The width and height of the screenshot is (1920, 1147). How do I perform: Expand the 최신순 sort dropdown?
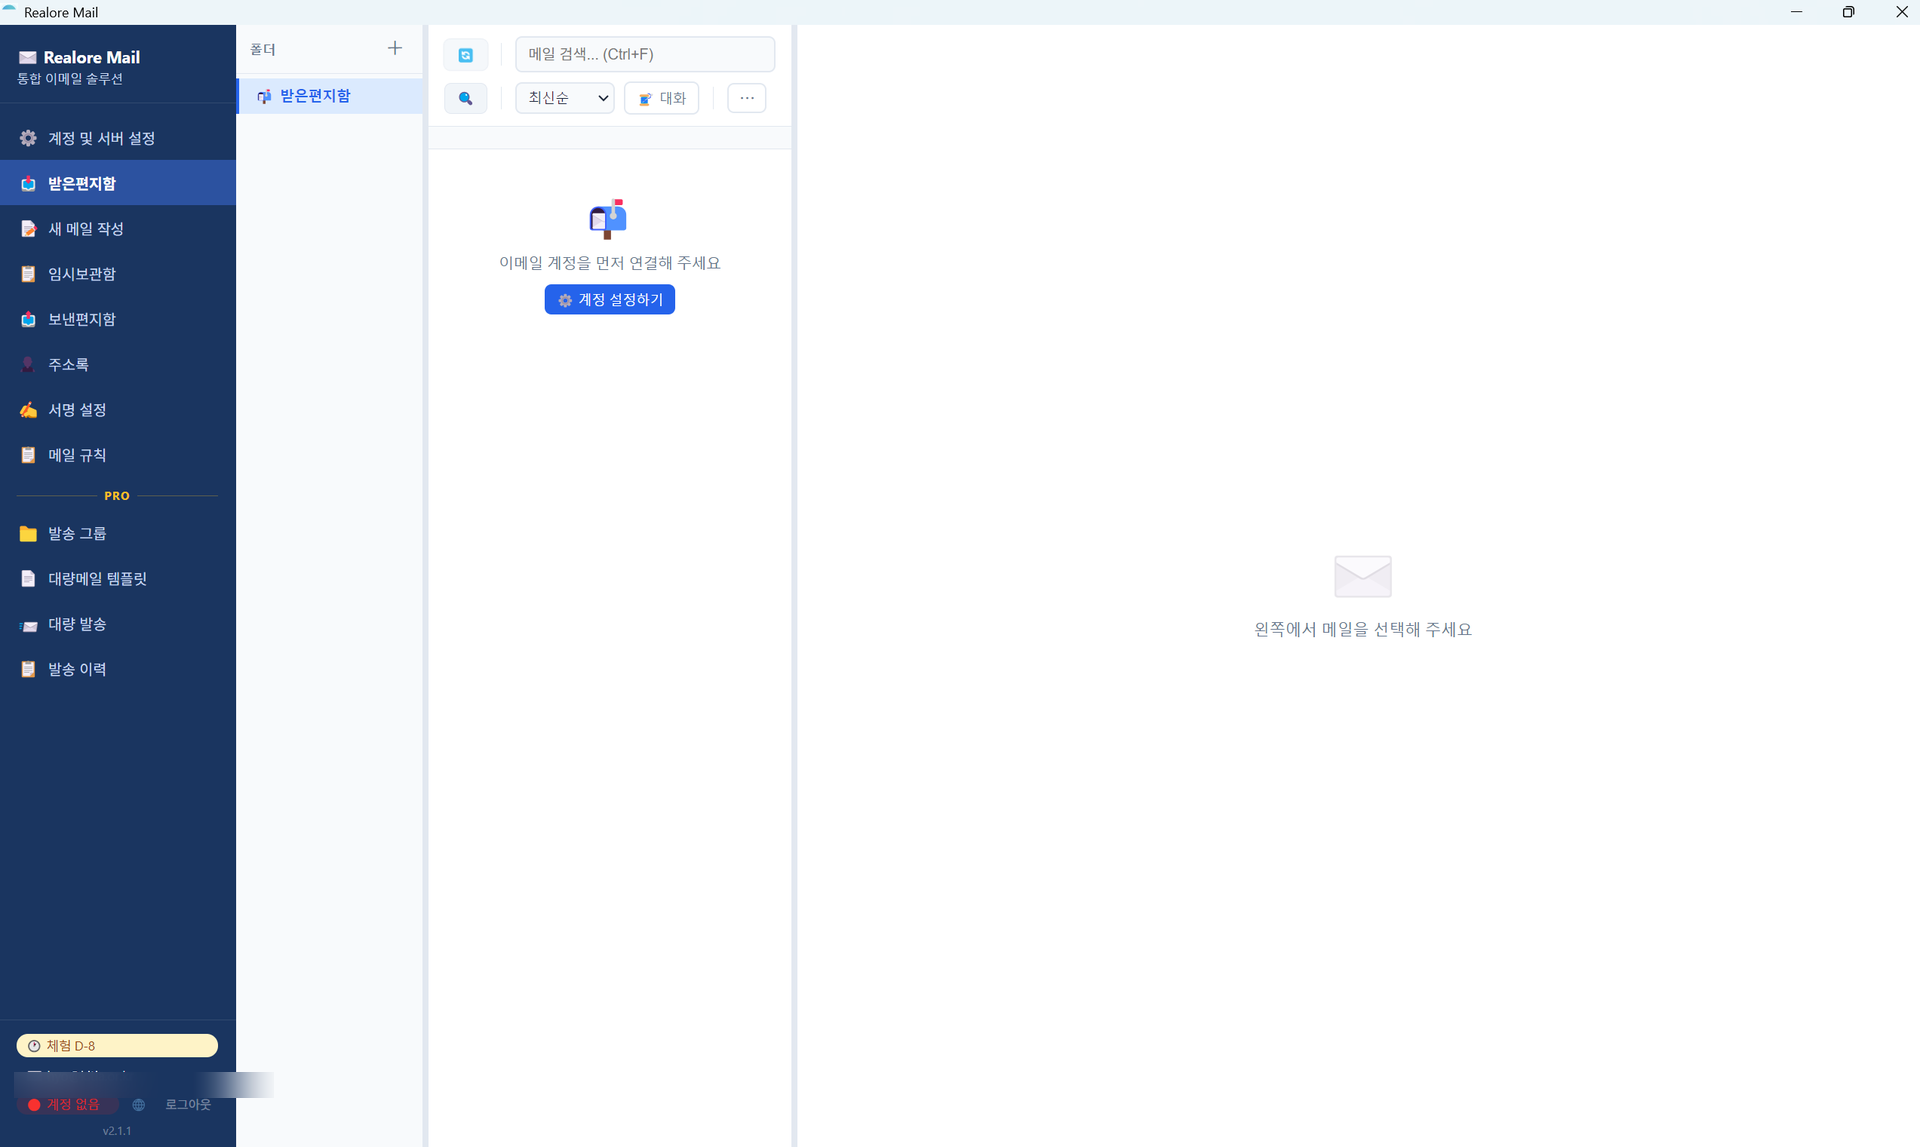click(x=565, y=98)
